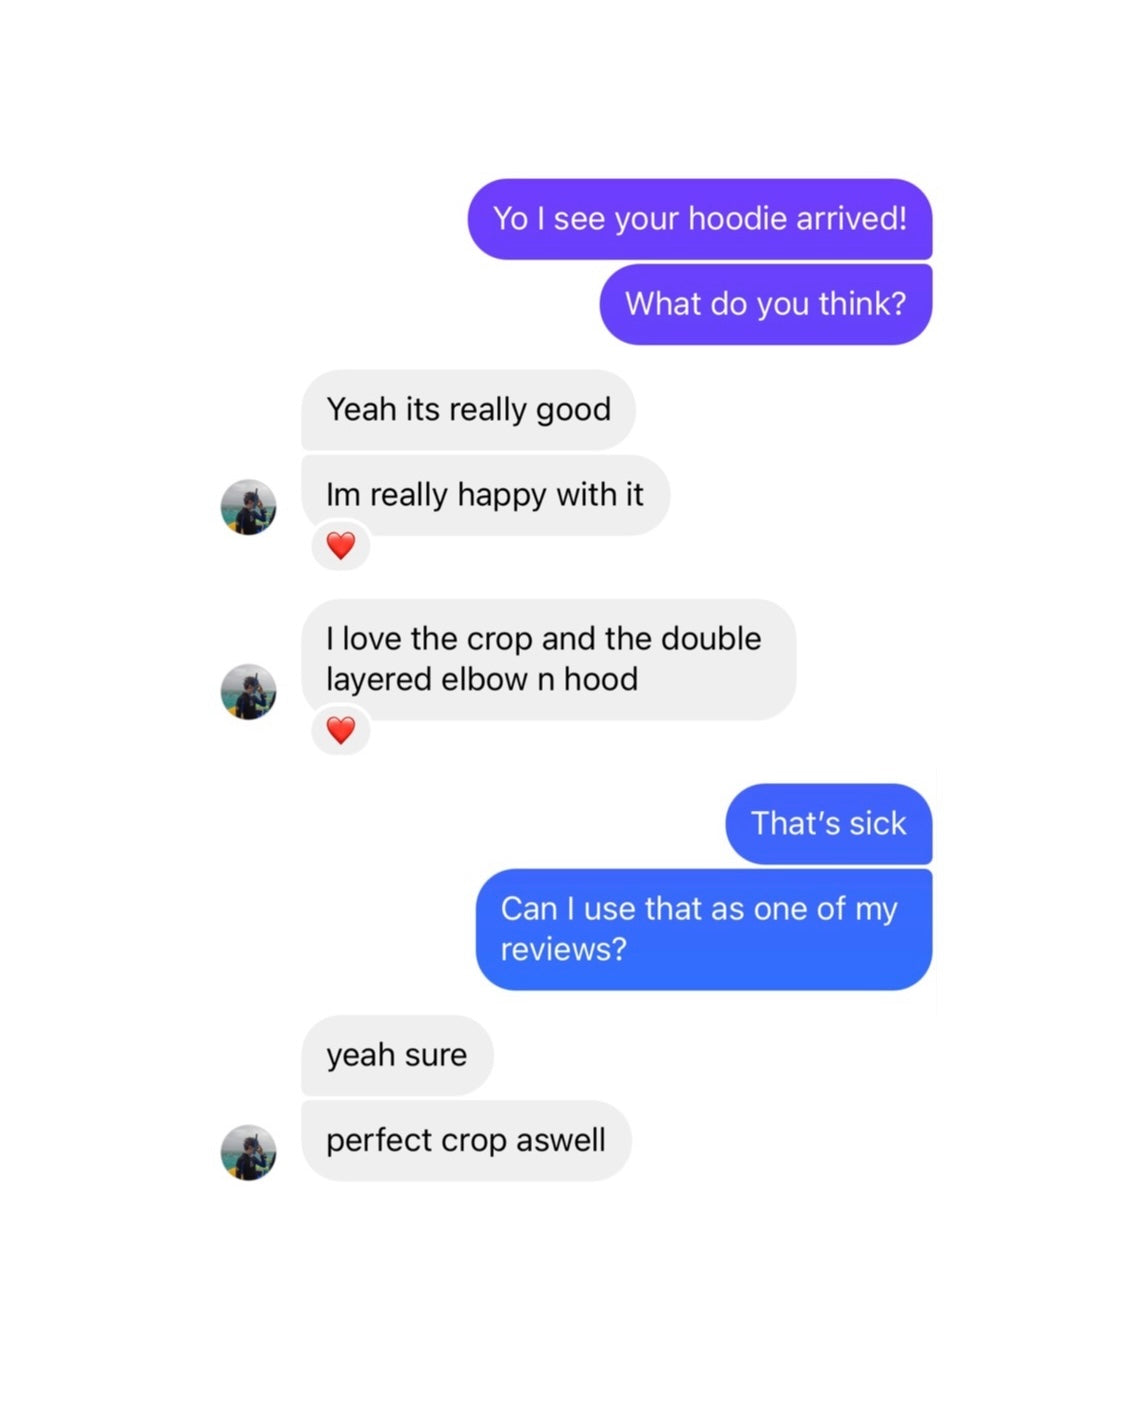Viewport: 1125px width, 1406px height.
Task: Select the 'Can I use that as one of my reviews?' bubble
Action: (x=704, y=929)
